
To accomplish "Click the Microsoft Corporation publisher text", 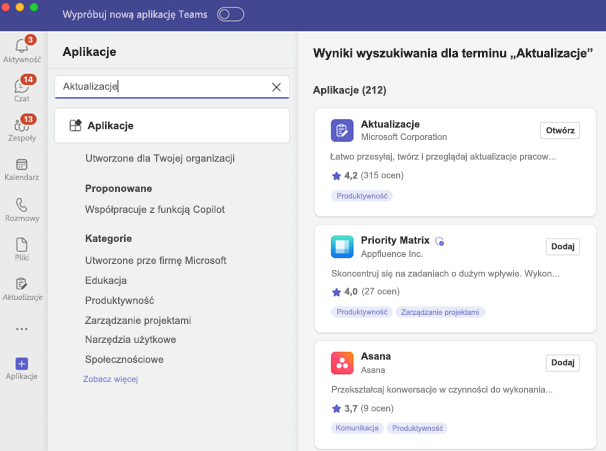I will (404, 137).
